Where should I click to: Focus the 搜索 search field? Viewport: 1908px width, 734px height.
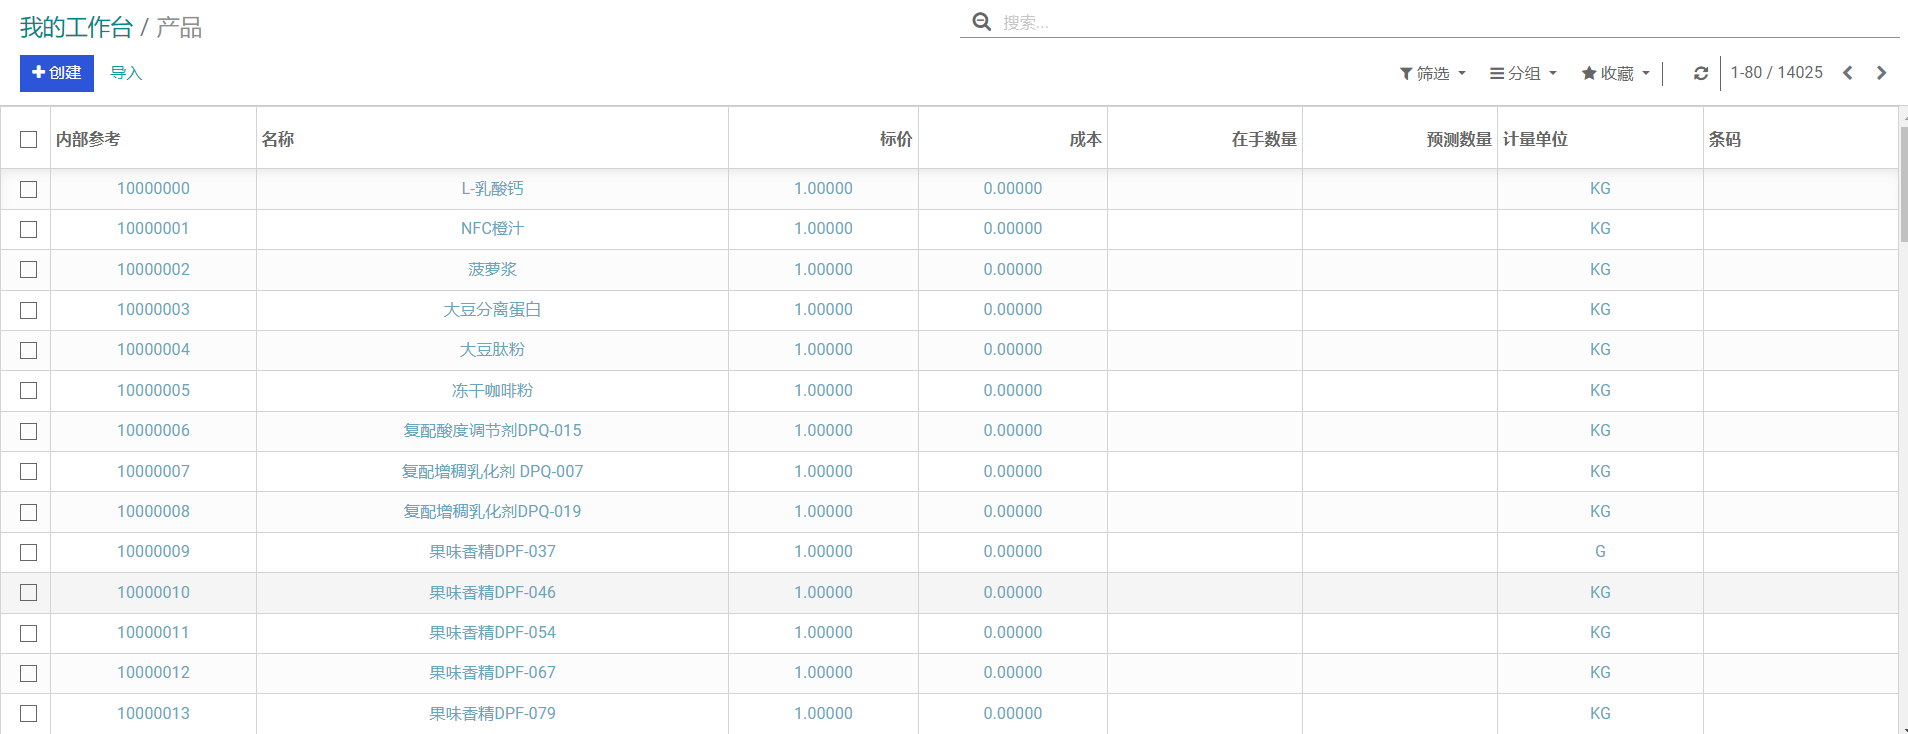[x=1450, y=22]
